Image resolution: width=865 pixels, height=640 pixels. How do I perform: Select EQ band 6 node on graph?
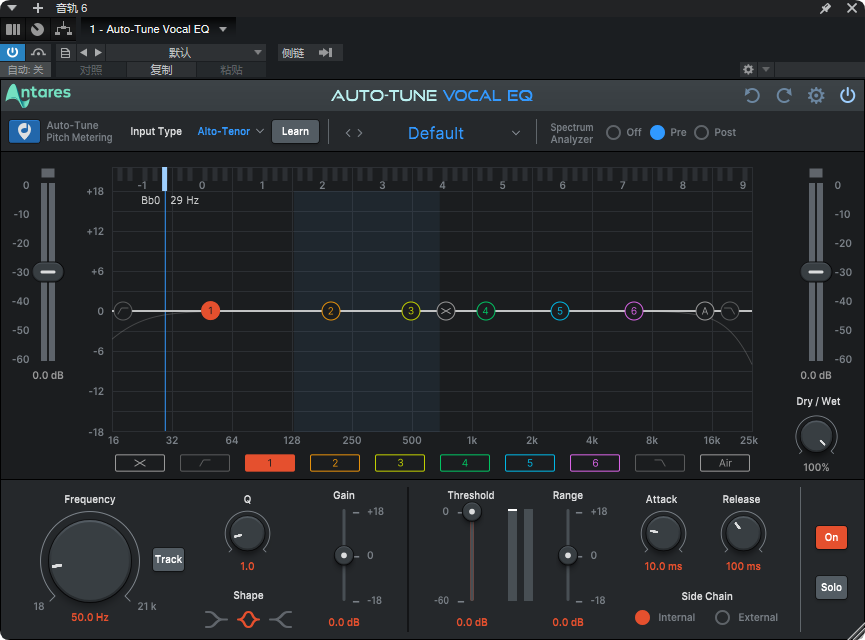(x=633, y=311)
